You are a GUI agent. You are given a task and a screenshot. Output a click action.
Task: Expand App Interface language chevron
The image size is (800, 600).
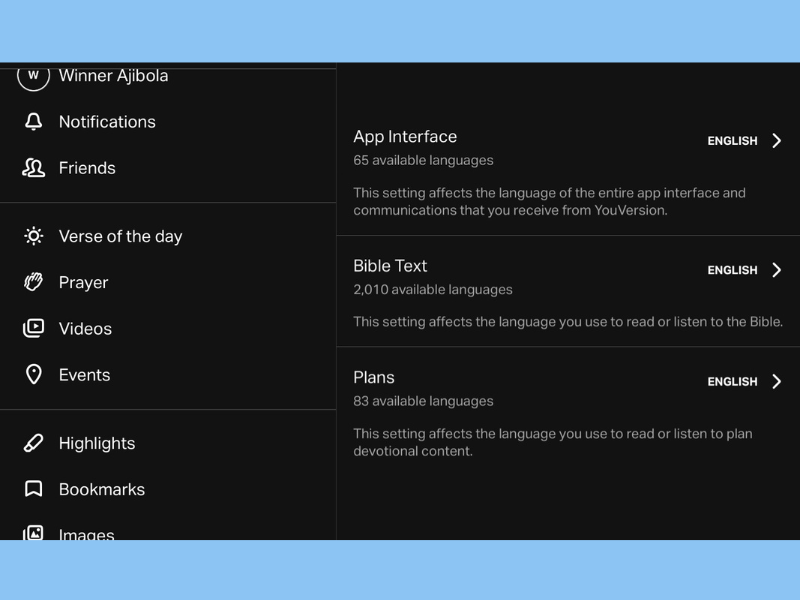pos(777,140)
